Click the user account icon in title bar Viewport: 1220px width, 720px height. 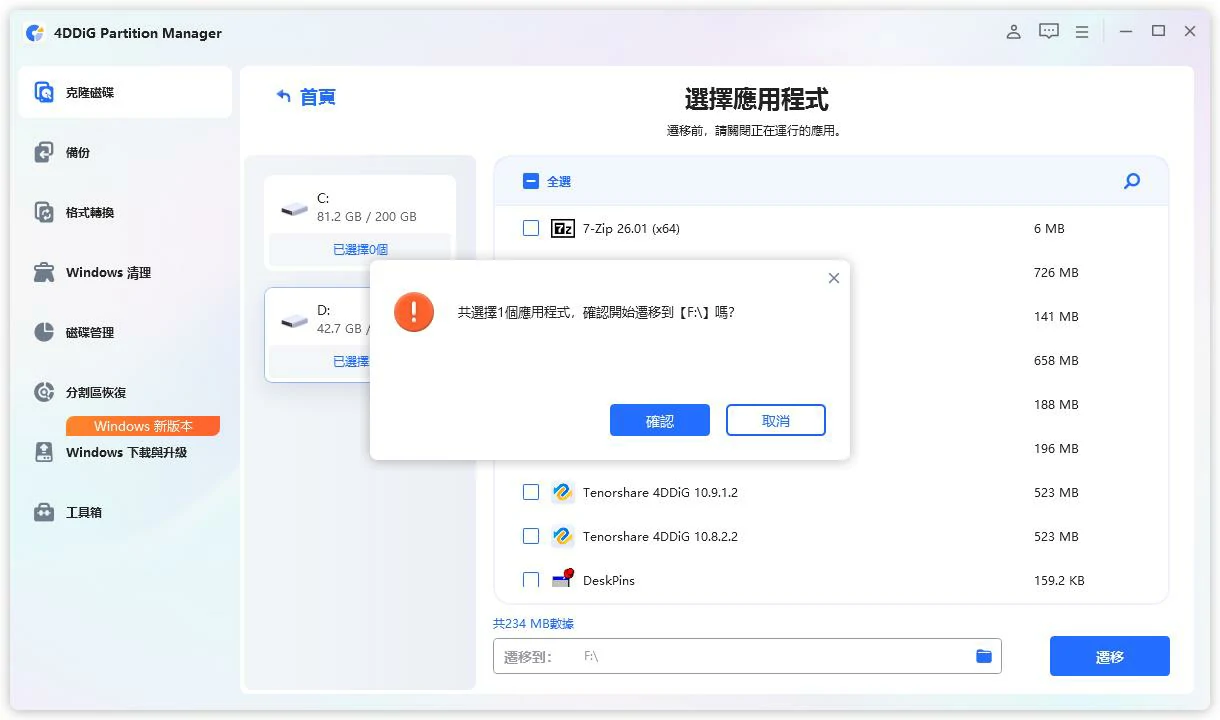1013,32
